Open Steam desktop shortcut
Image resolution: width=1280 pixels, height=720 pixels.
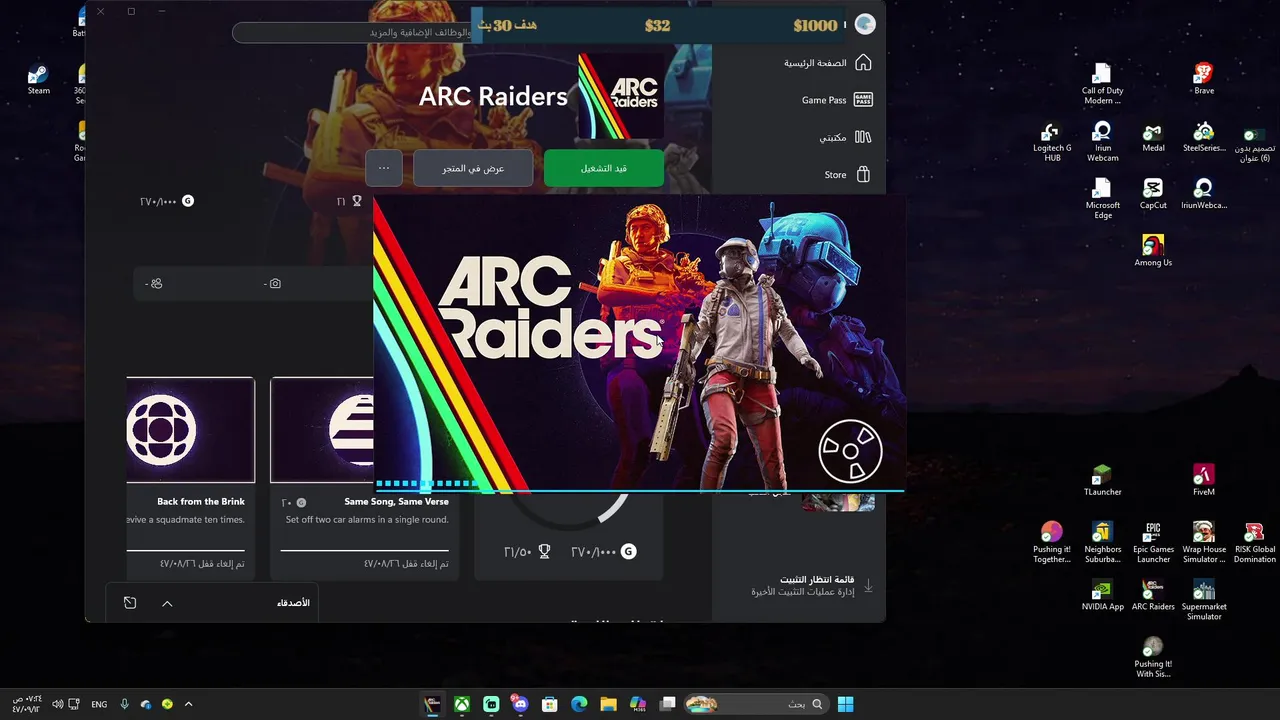pos(38,80)
